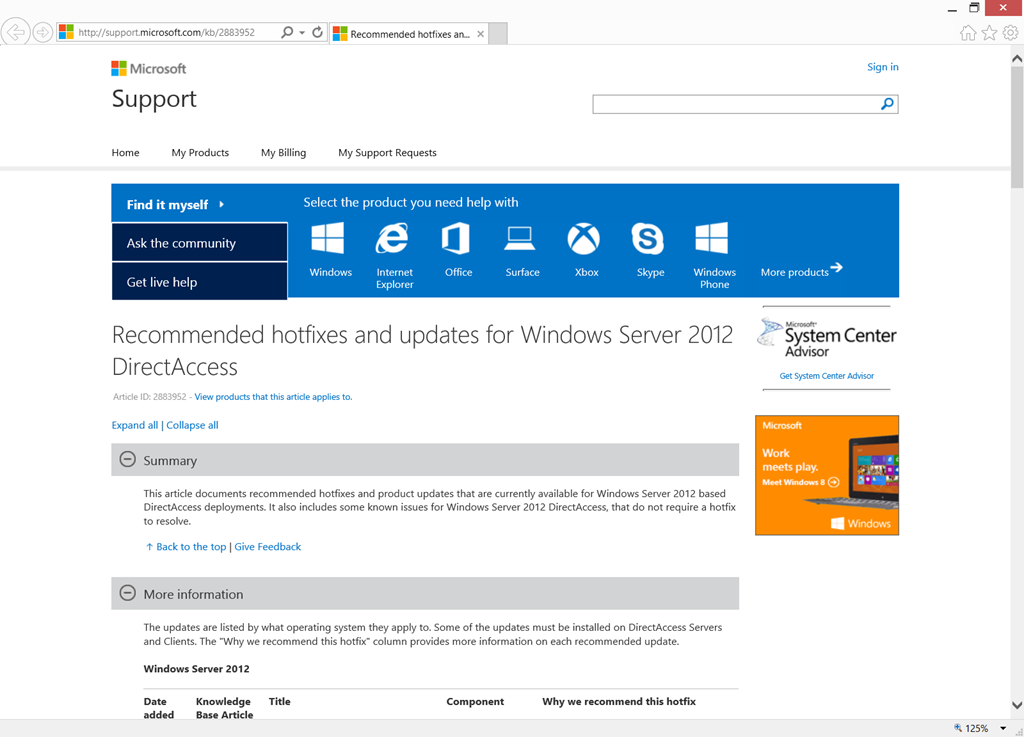Select Get live help option
The width and height of the screenshot is (1024, 737).
[199, 281]
